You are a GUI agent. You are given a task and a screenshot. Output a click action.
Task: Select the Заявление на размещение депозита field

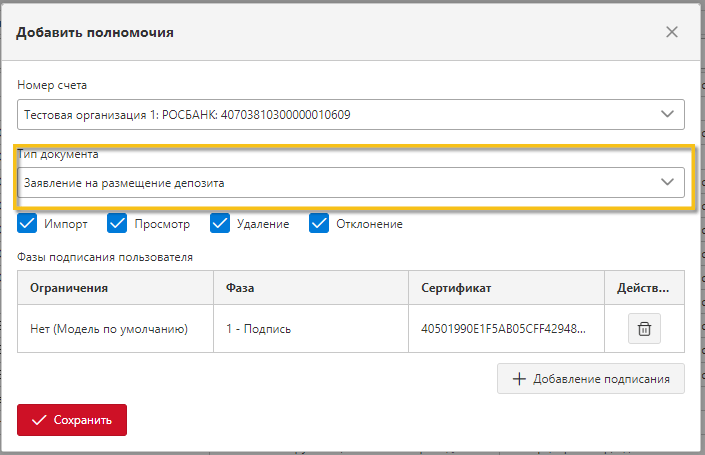click(351, 183)
